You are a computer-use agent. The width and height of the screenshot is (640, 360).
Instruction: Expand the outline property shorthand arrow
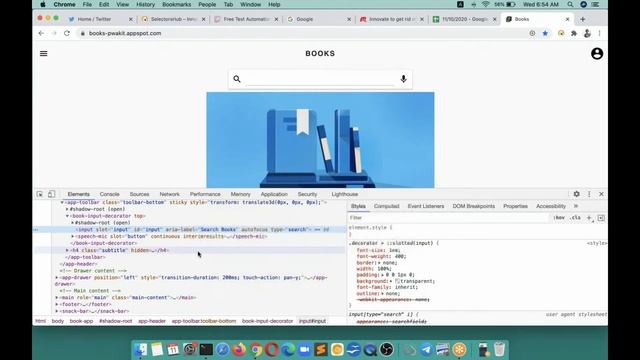[382, 293]
